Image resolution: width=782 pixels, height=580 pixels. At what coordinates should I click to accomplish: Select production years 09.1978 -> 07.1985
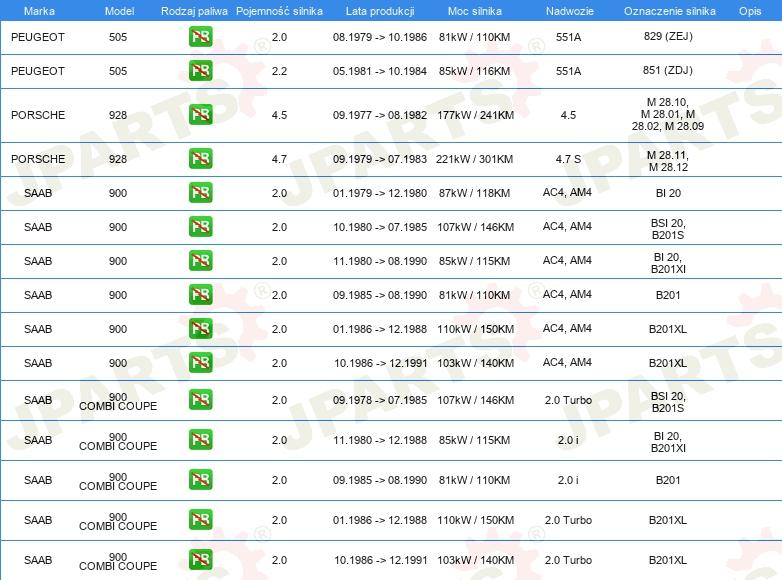380,399
